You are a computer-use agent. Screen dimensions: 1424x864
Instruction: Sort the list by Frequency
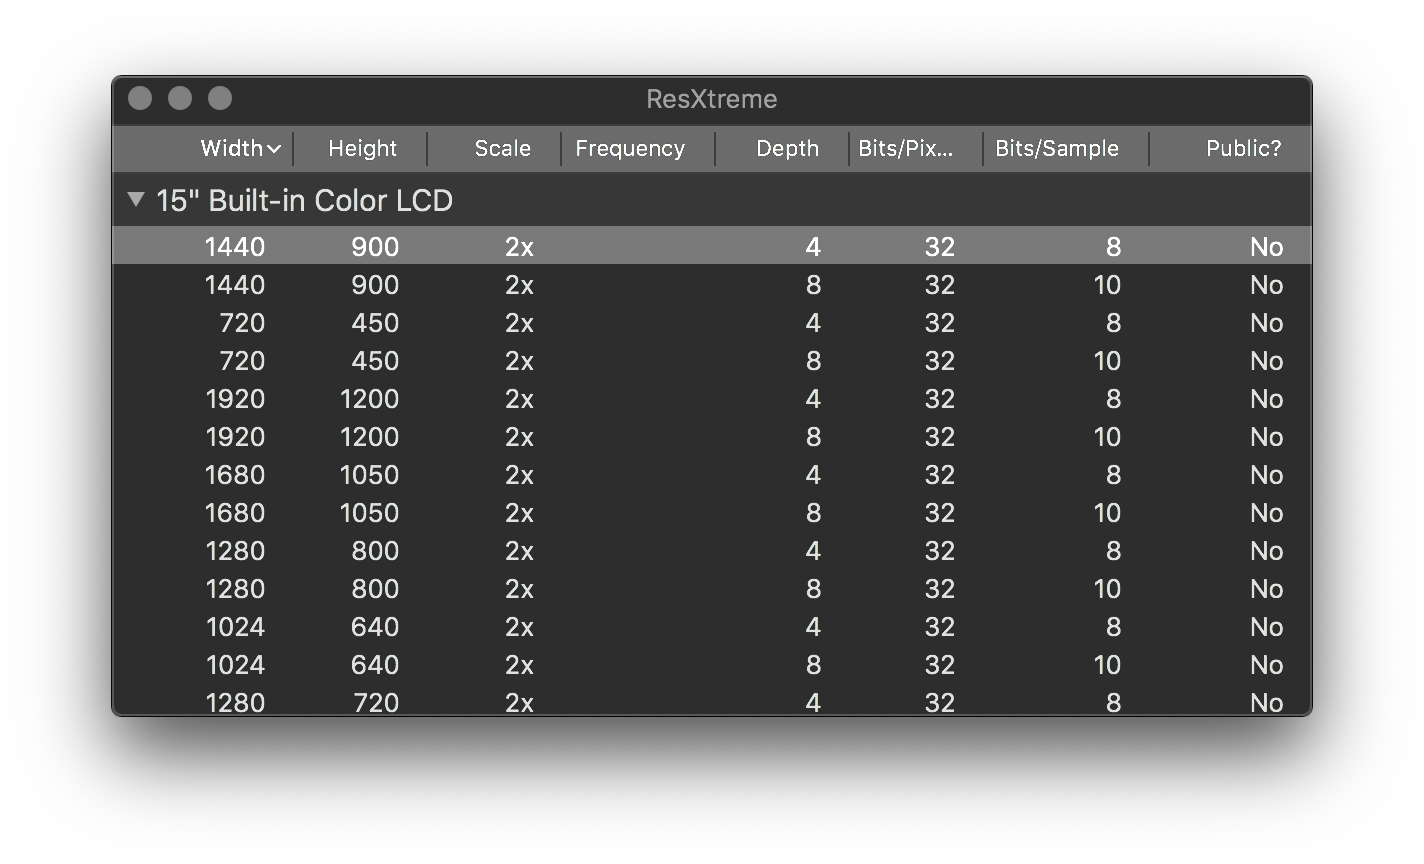(x=630, y=149)
